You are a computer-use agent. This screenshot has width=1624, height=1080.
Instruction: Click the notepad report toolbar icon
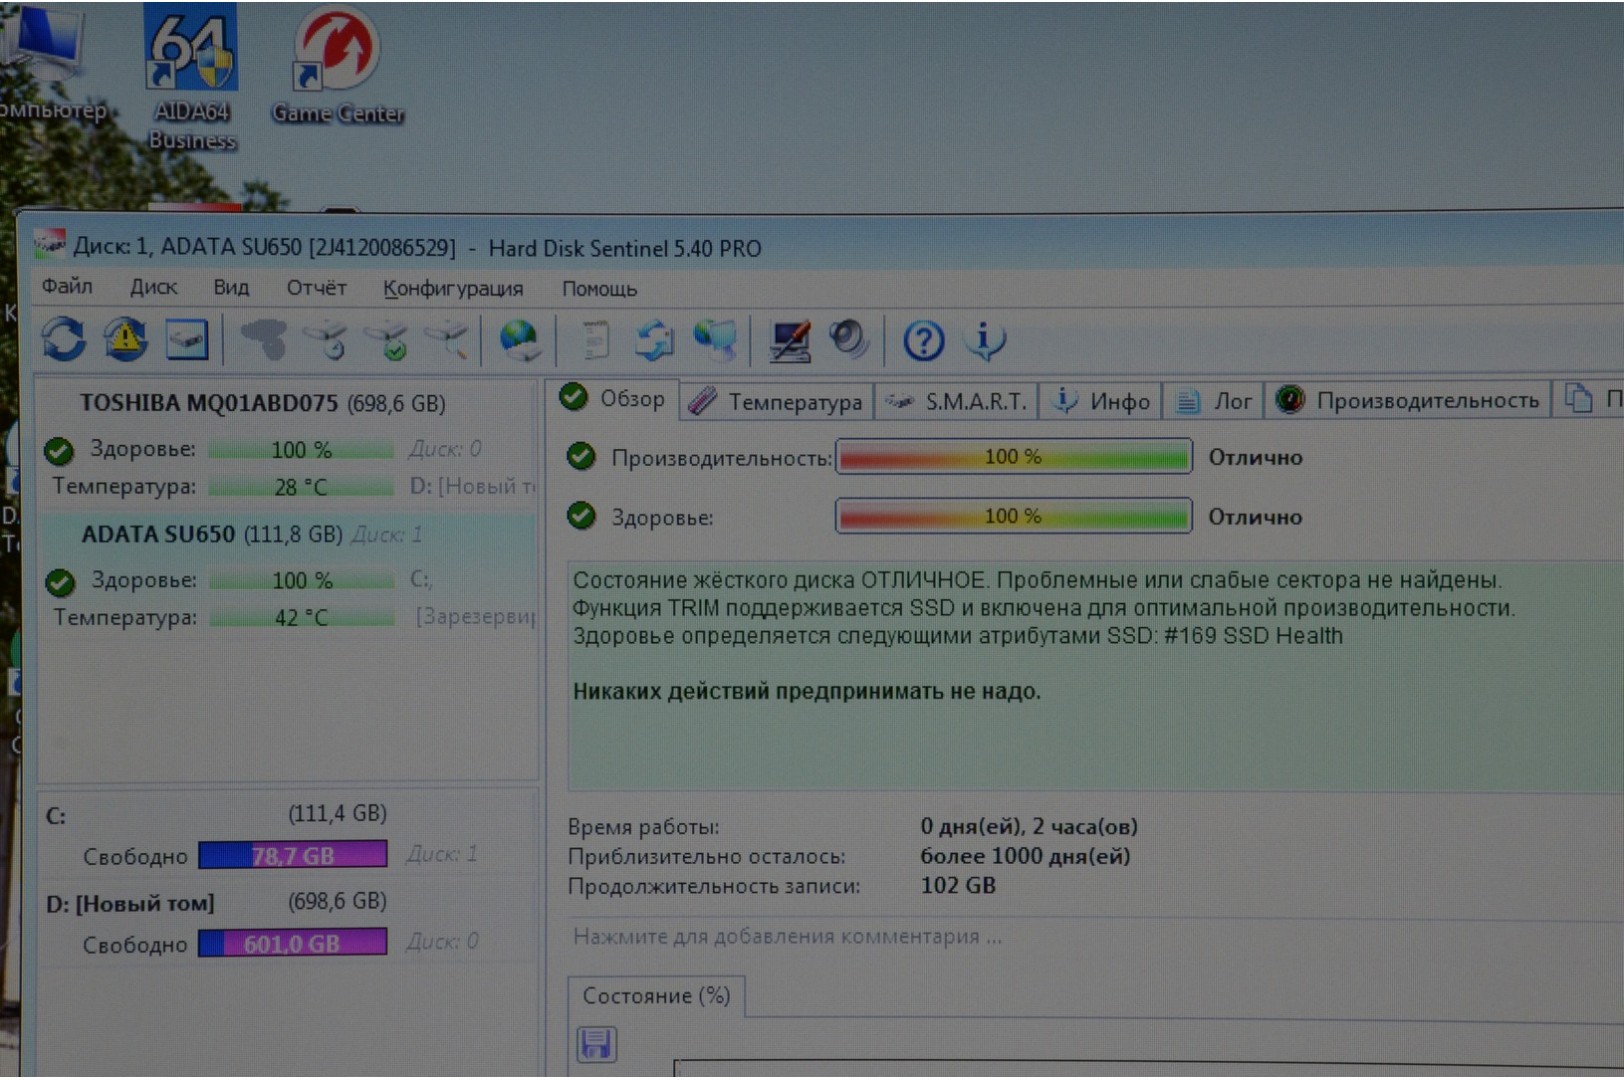pos(596,341)
